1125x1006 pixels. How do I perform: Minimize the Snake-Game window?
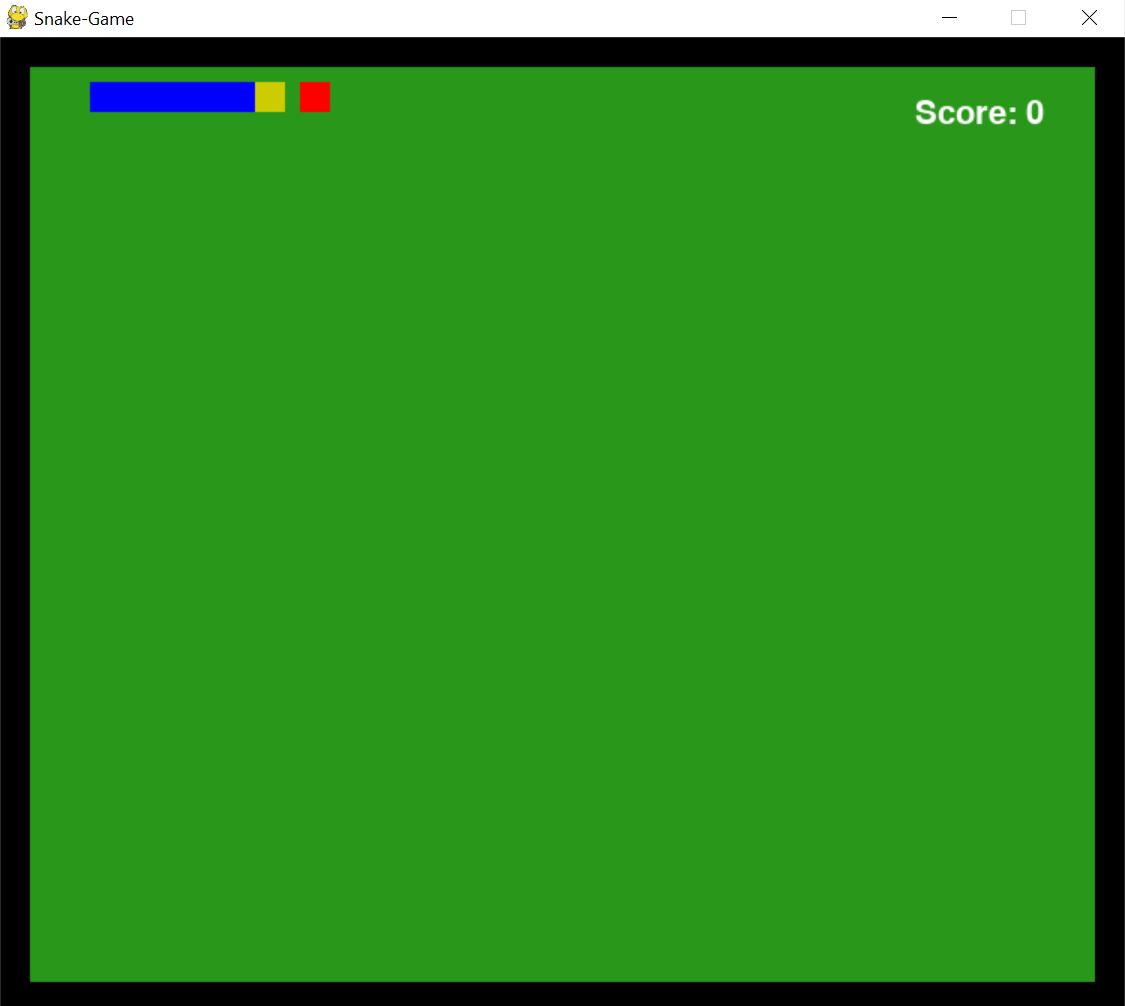(949, 18)
